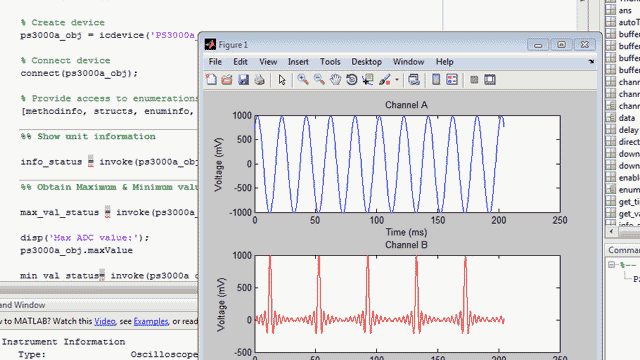Insert a legend via toolbar icon

(x=452, y=80)
